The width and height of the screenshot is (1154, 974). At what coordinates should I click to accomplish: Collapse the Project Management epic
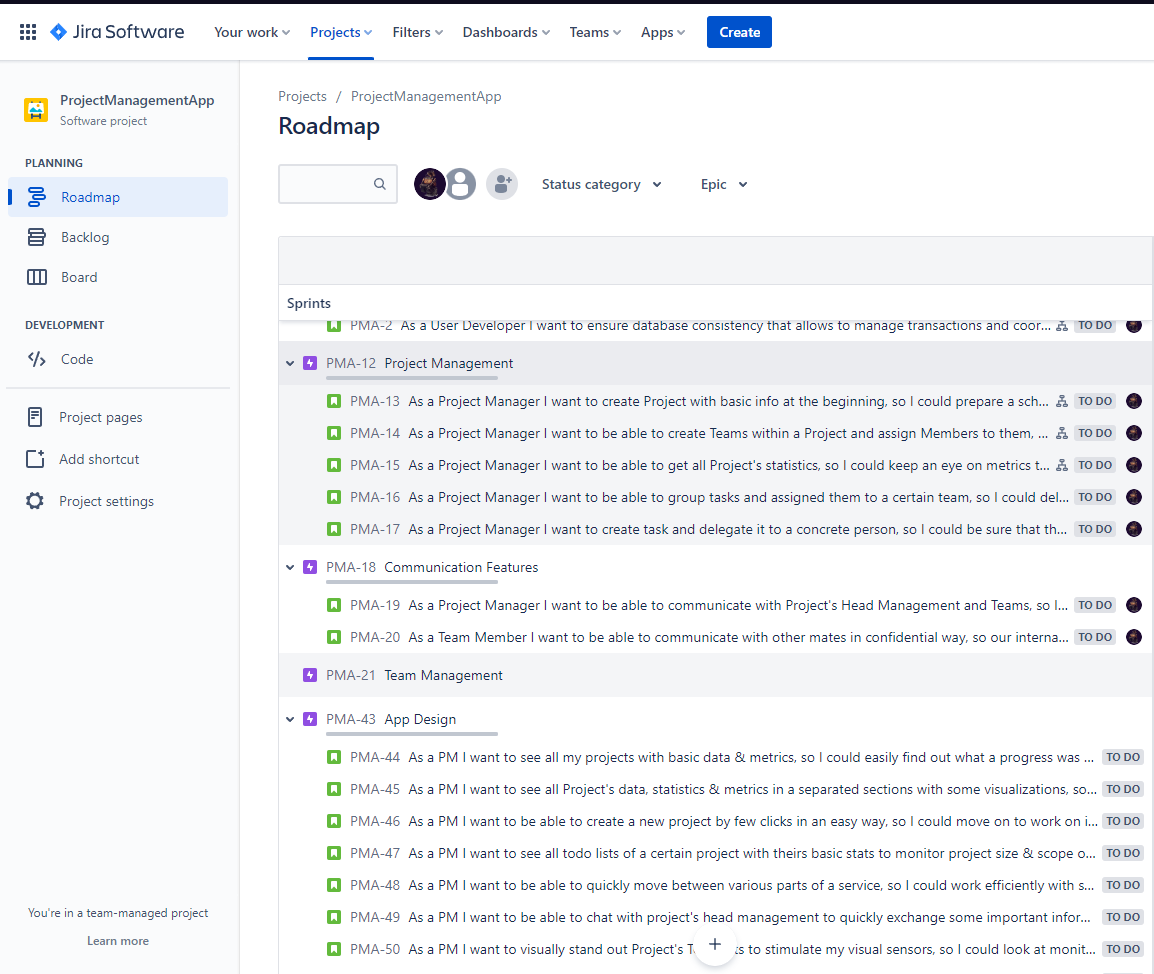pos(289,363)
